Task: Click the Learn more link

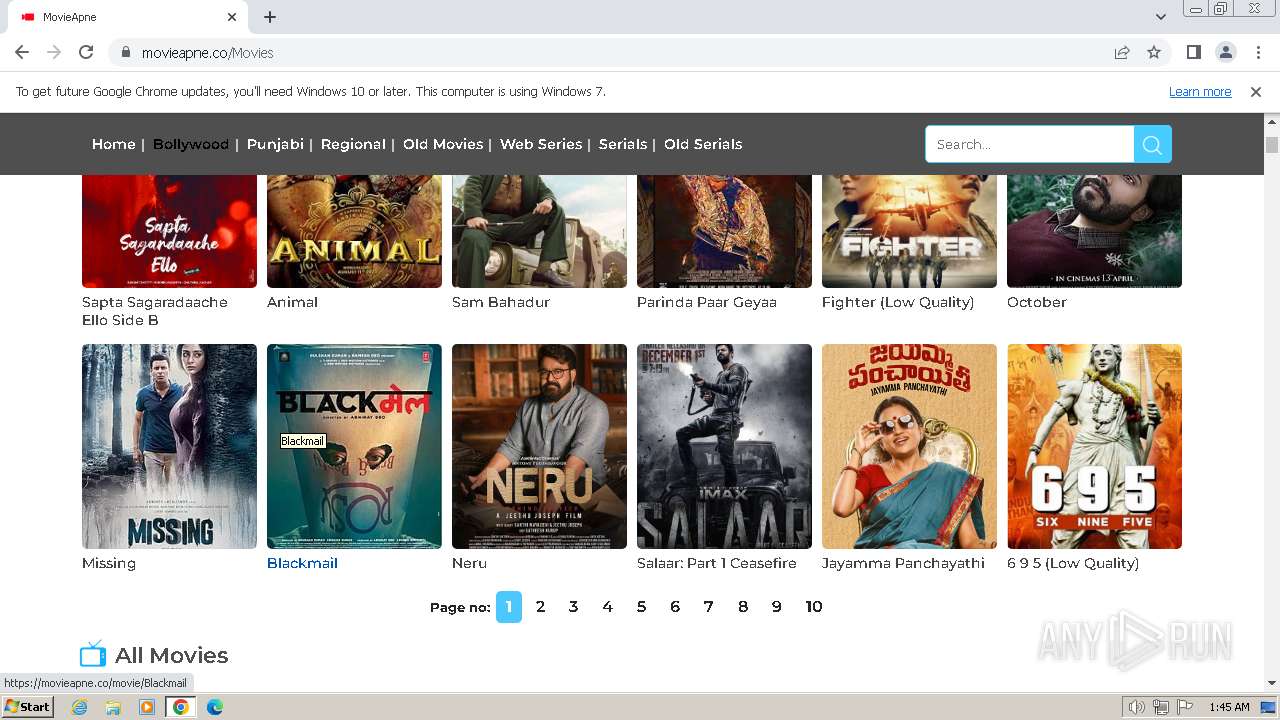Action: (x=1200, y=91)
